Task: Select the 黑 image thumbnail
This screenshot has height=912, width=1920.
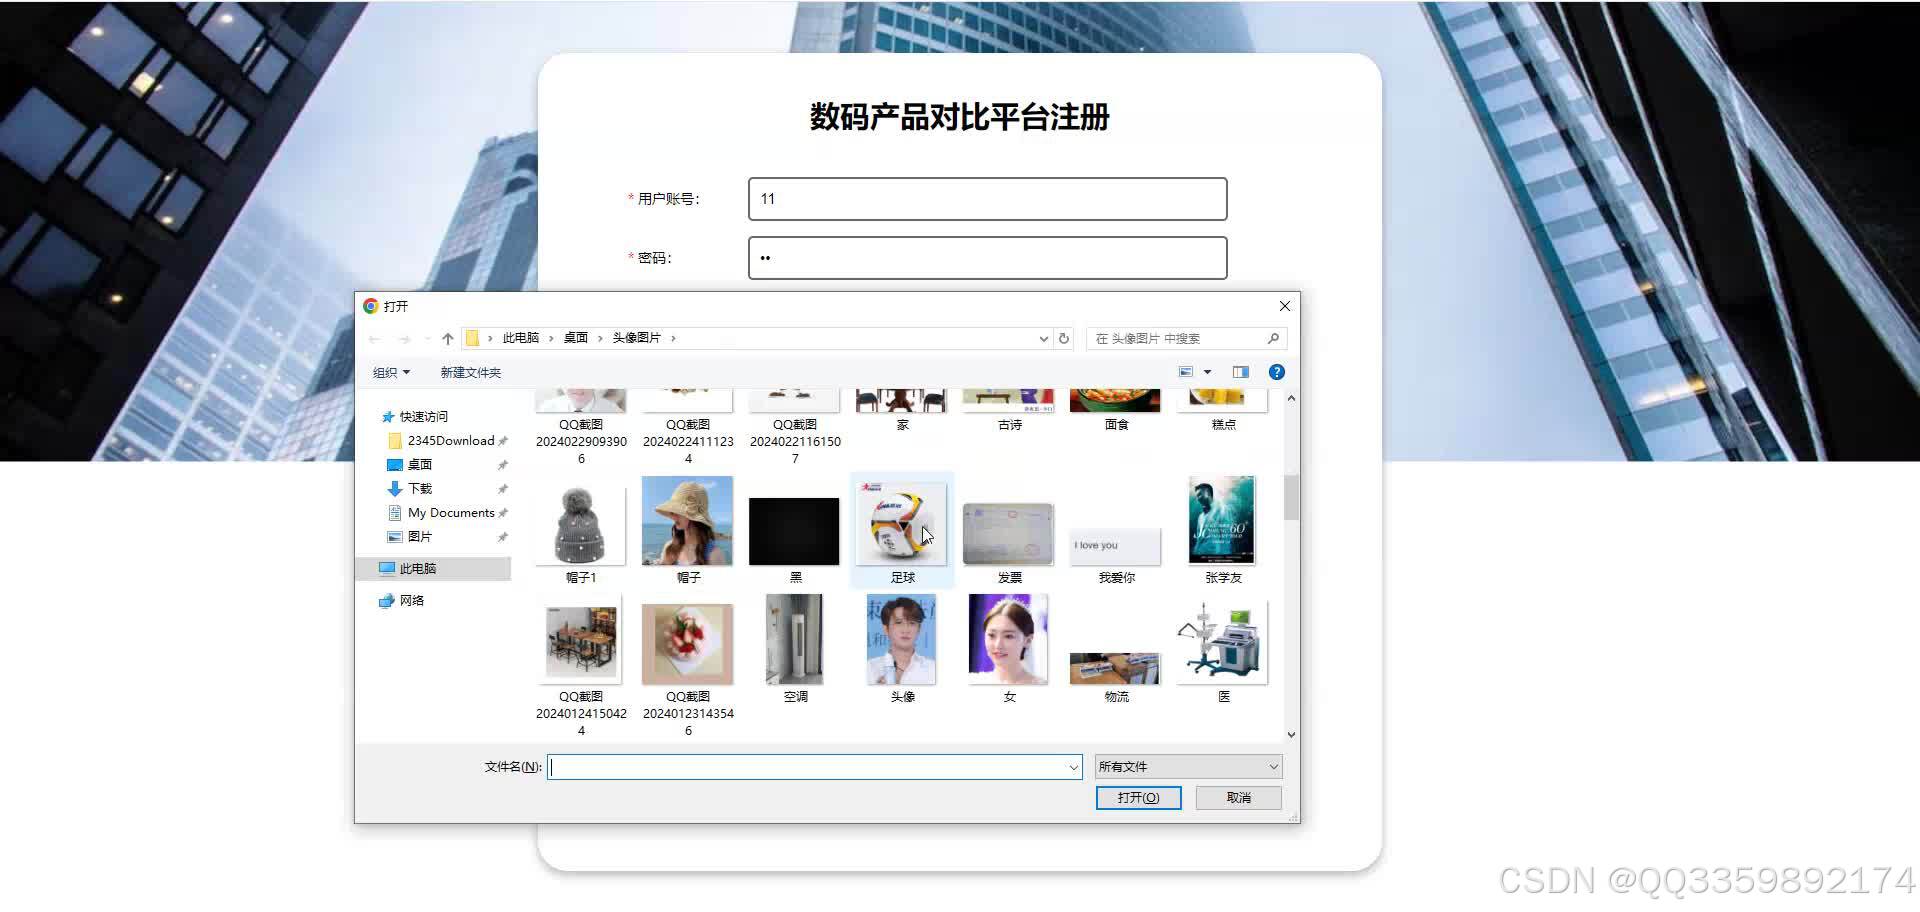Action: tap(795, 530)
